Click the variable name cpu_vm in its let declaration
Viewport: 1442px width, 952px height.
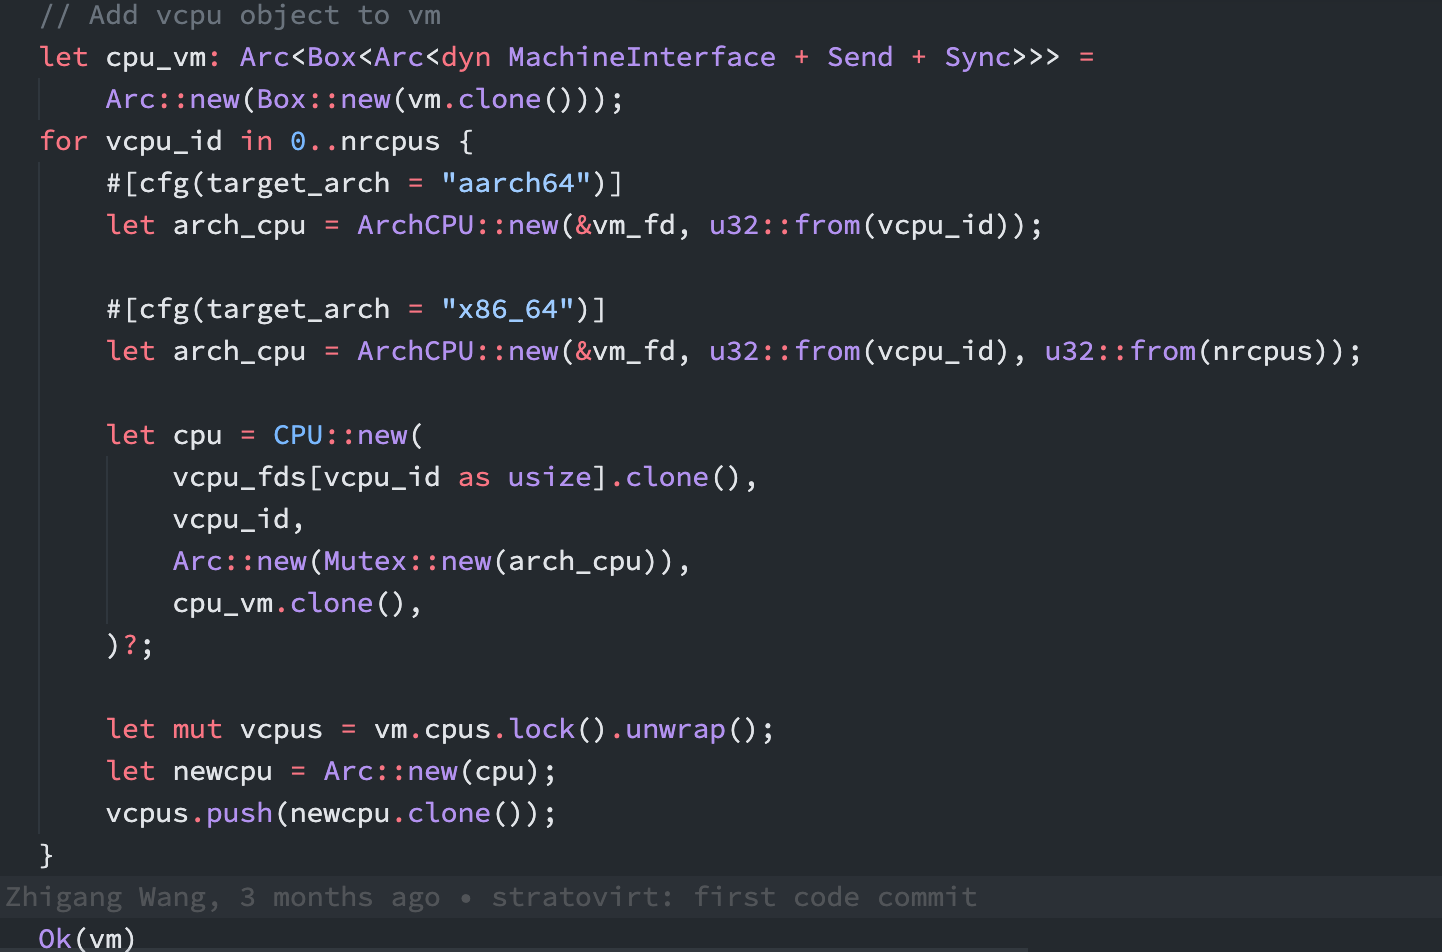(x=156, y=58)
